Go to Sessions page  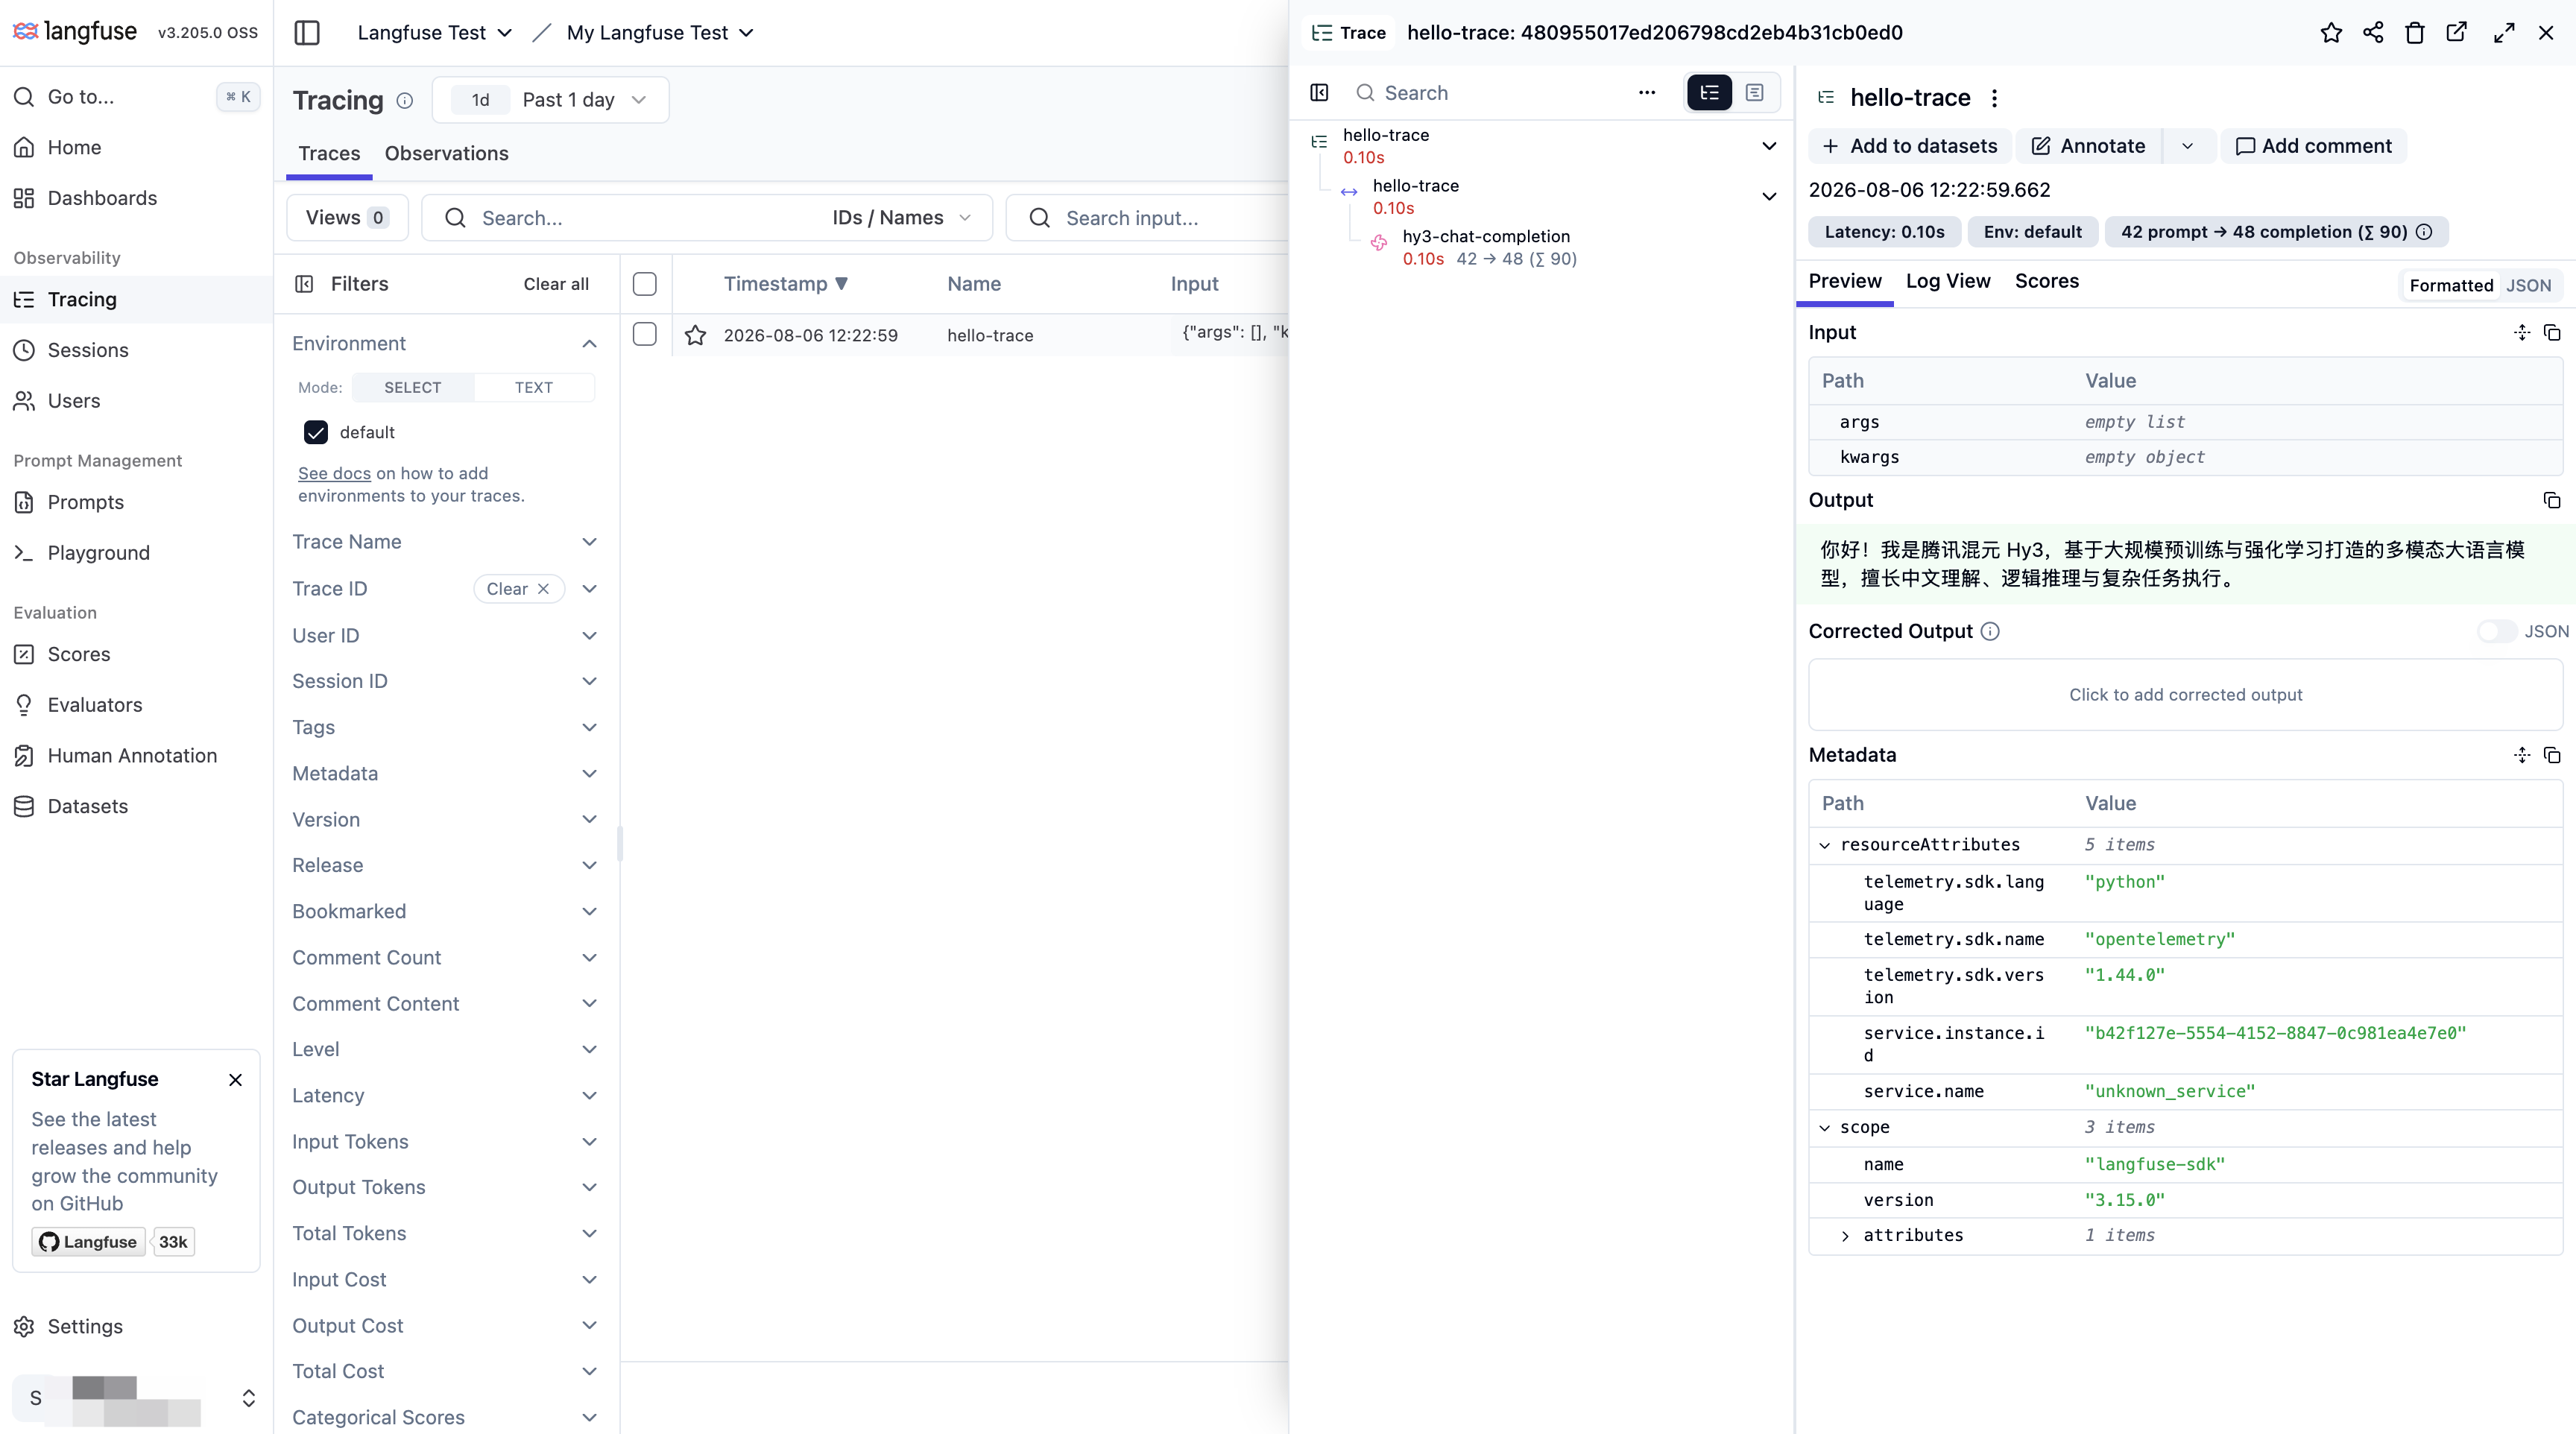[x=88, y=350]
